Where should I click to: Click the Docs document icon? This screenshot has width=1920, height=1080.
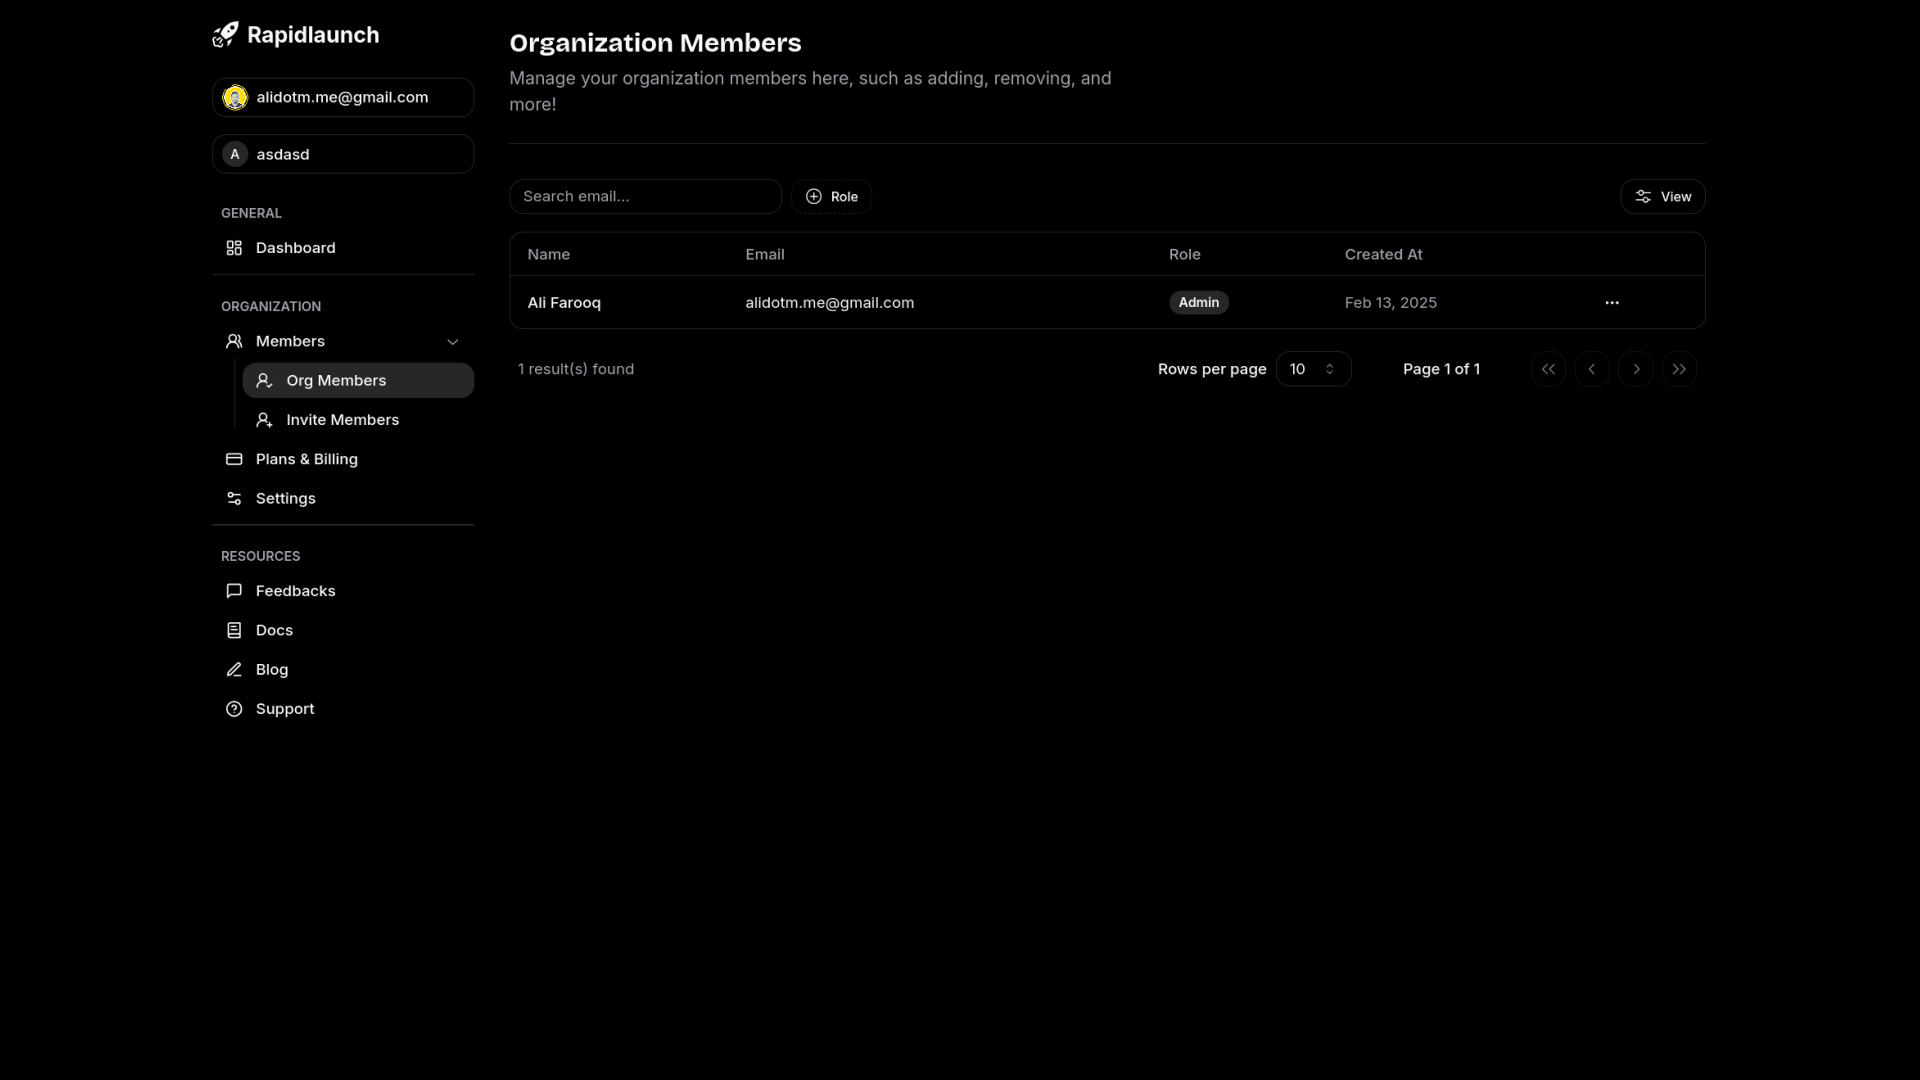(234, 630)
